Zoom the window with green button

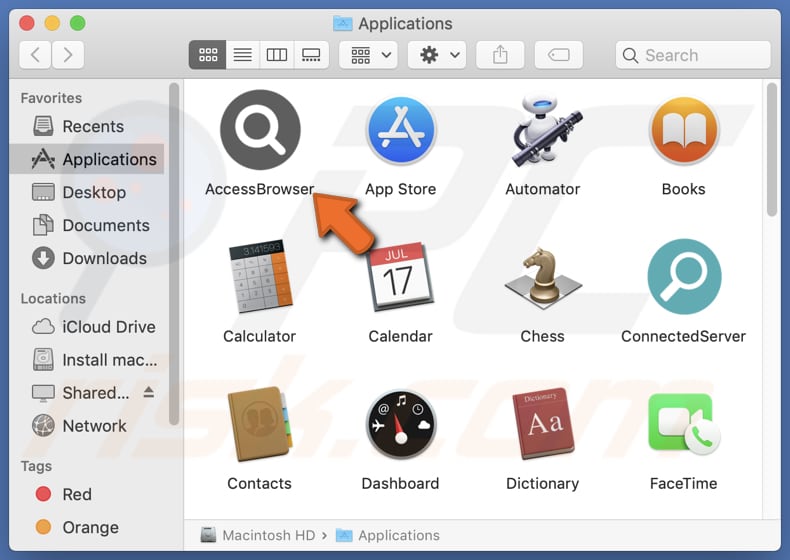(78, 23)
